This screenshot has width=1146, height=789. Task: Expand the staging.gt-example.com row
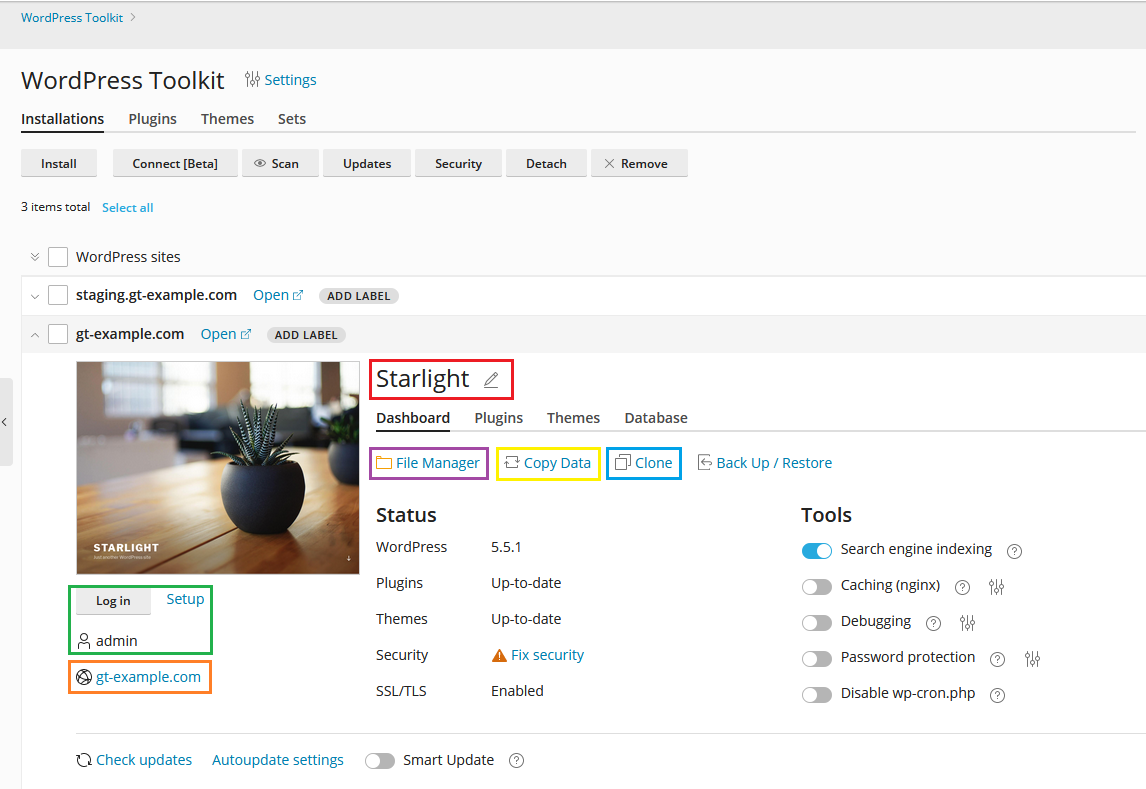click(x=34, y=297)
